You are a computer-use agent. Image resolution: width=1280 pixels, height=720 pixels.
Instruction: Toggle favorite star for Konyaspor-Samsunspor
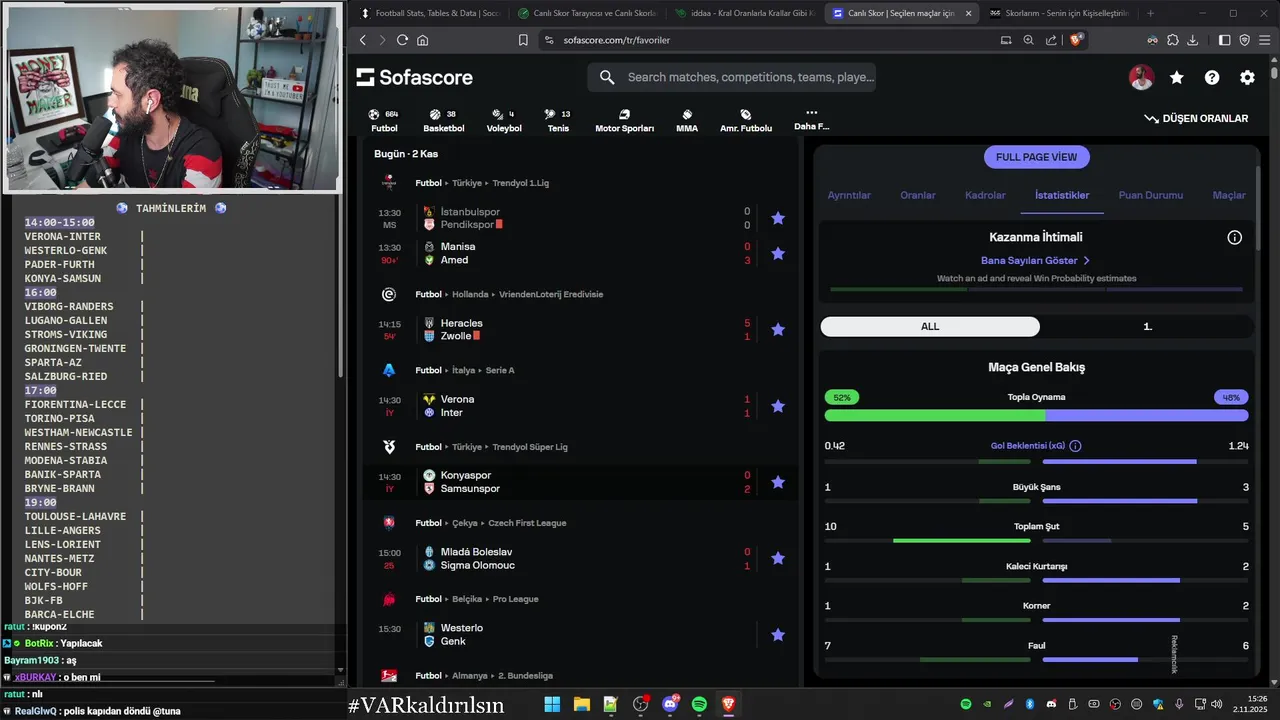(778, 482)
